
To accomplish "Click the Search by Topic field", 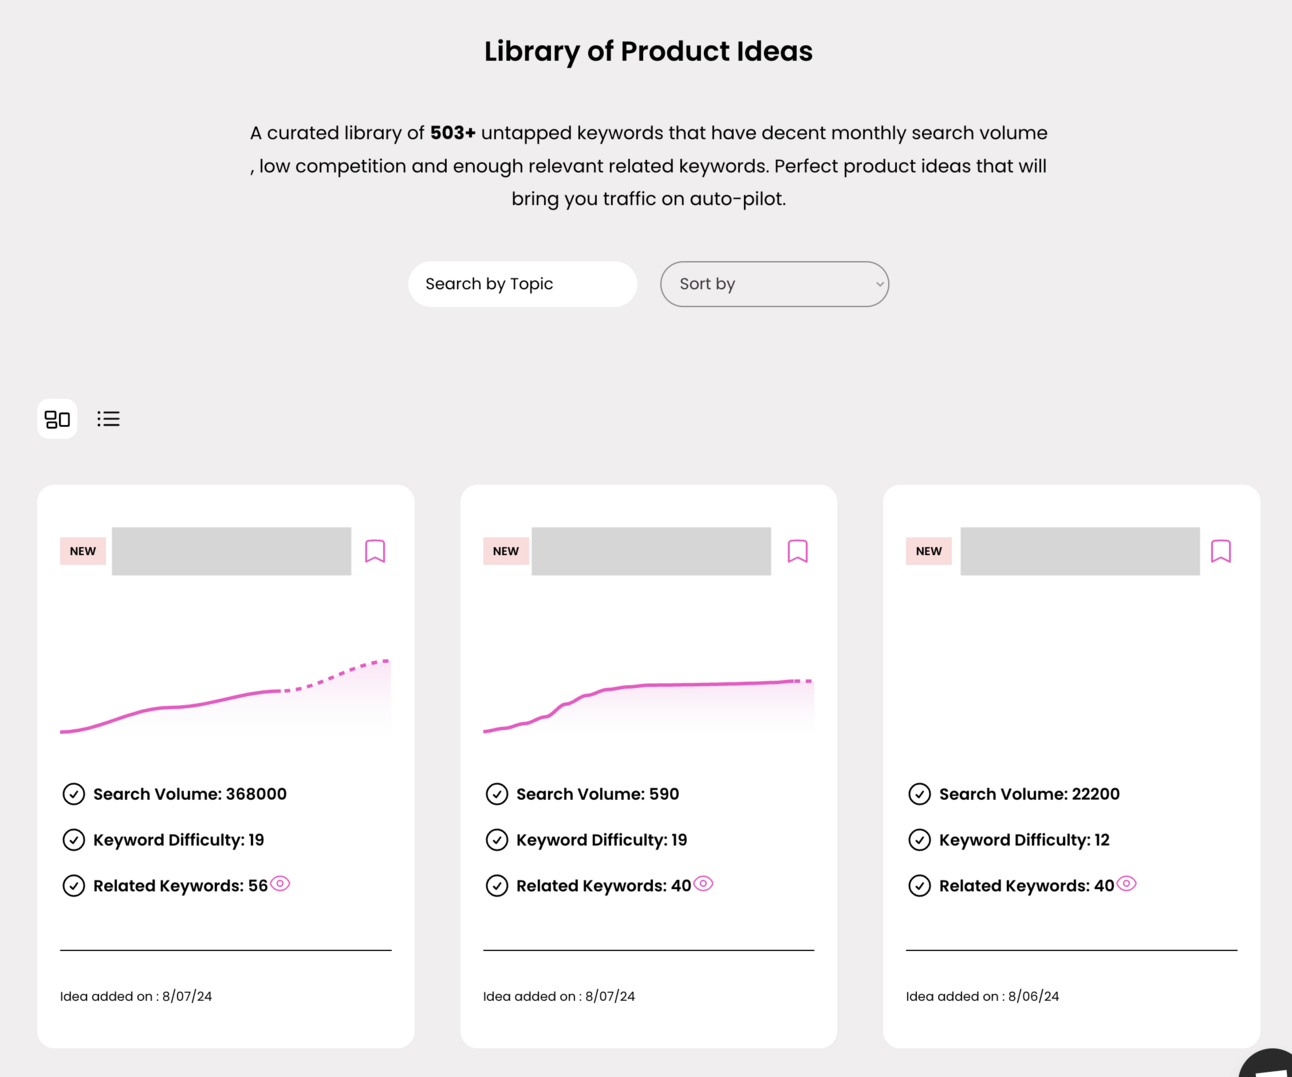I will point(522,284).
